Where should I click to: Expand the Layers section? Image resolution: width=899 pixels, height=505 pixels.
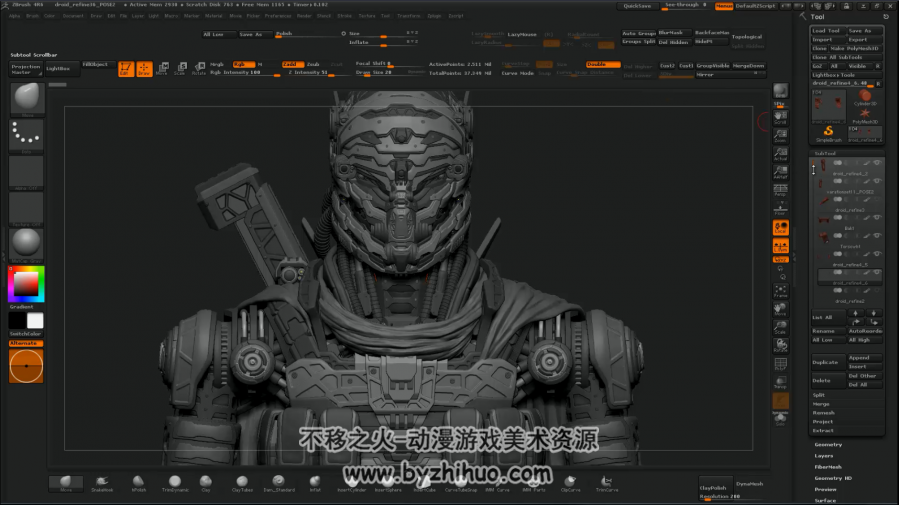click(824, 456)
